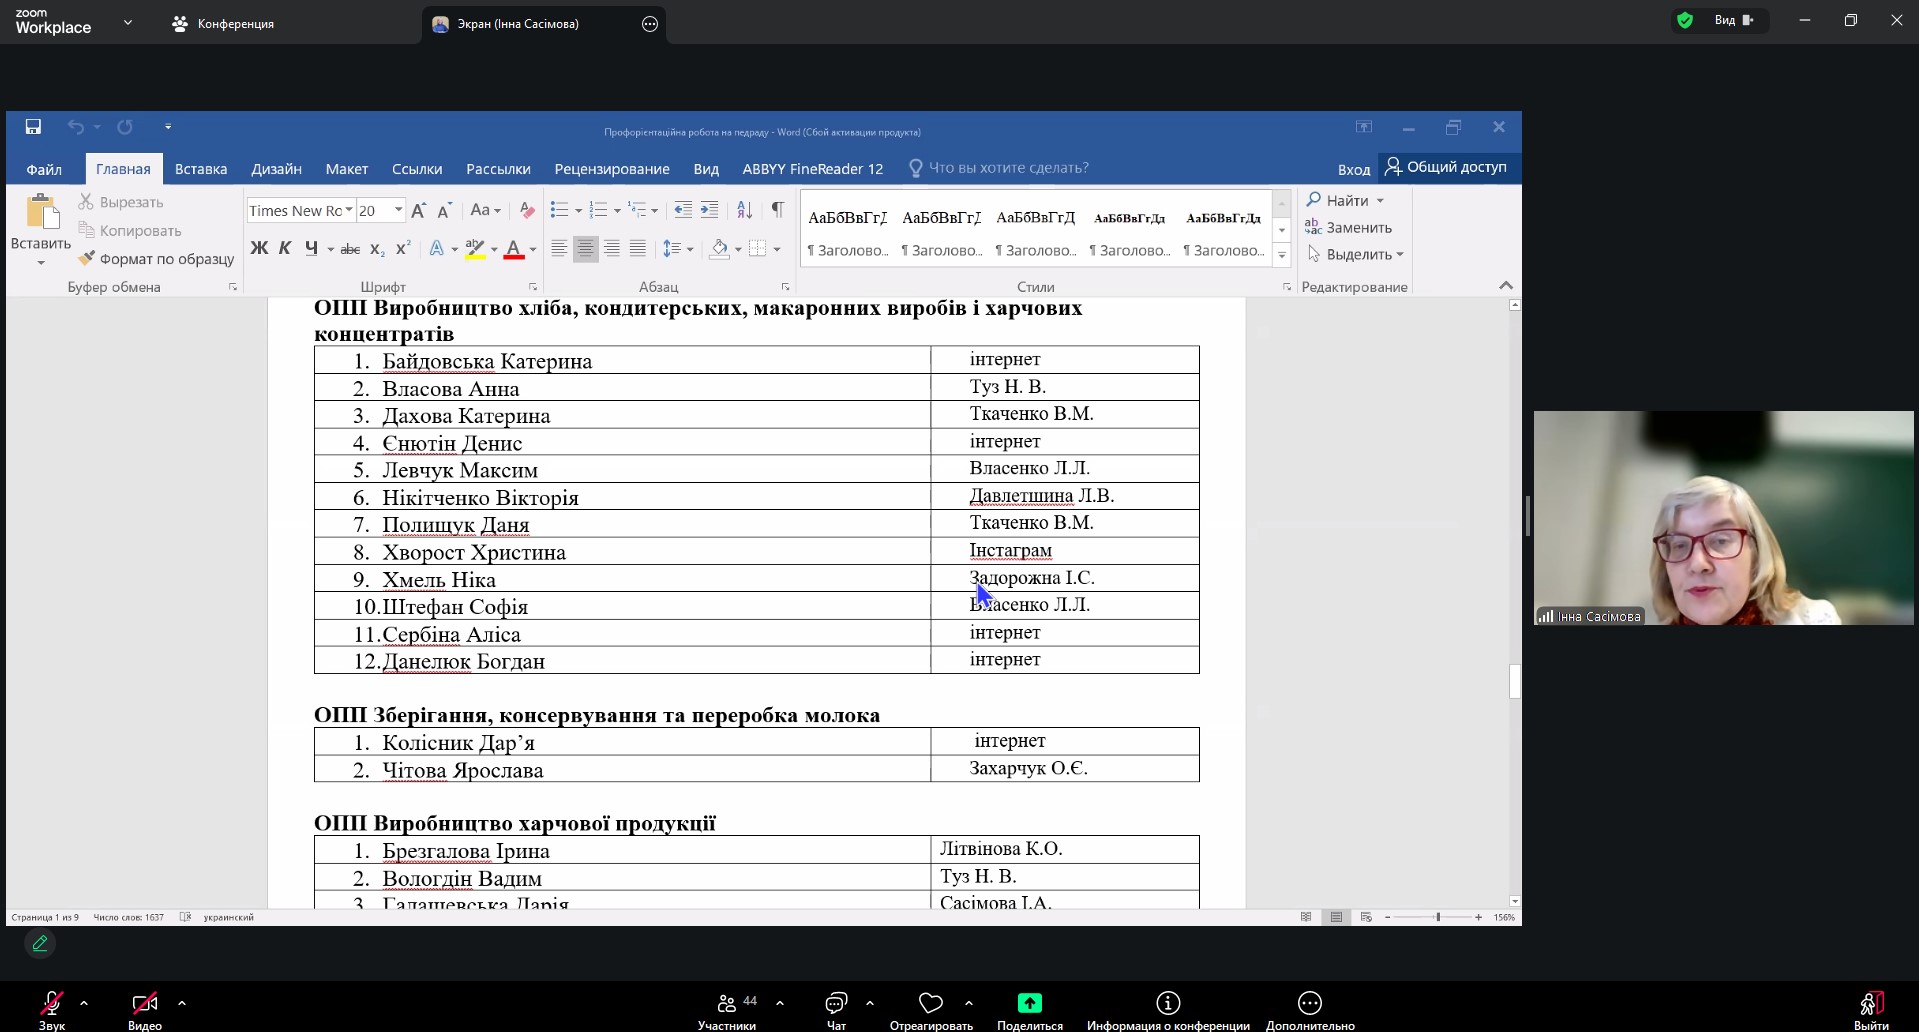Click the green Share screen button
The height and width of the screenshot is (1032, 1919).
coord(1029,1003)
